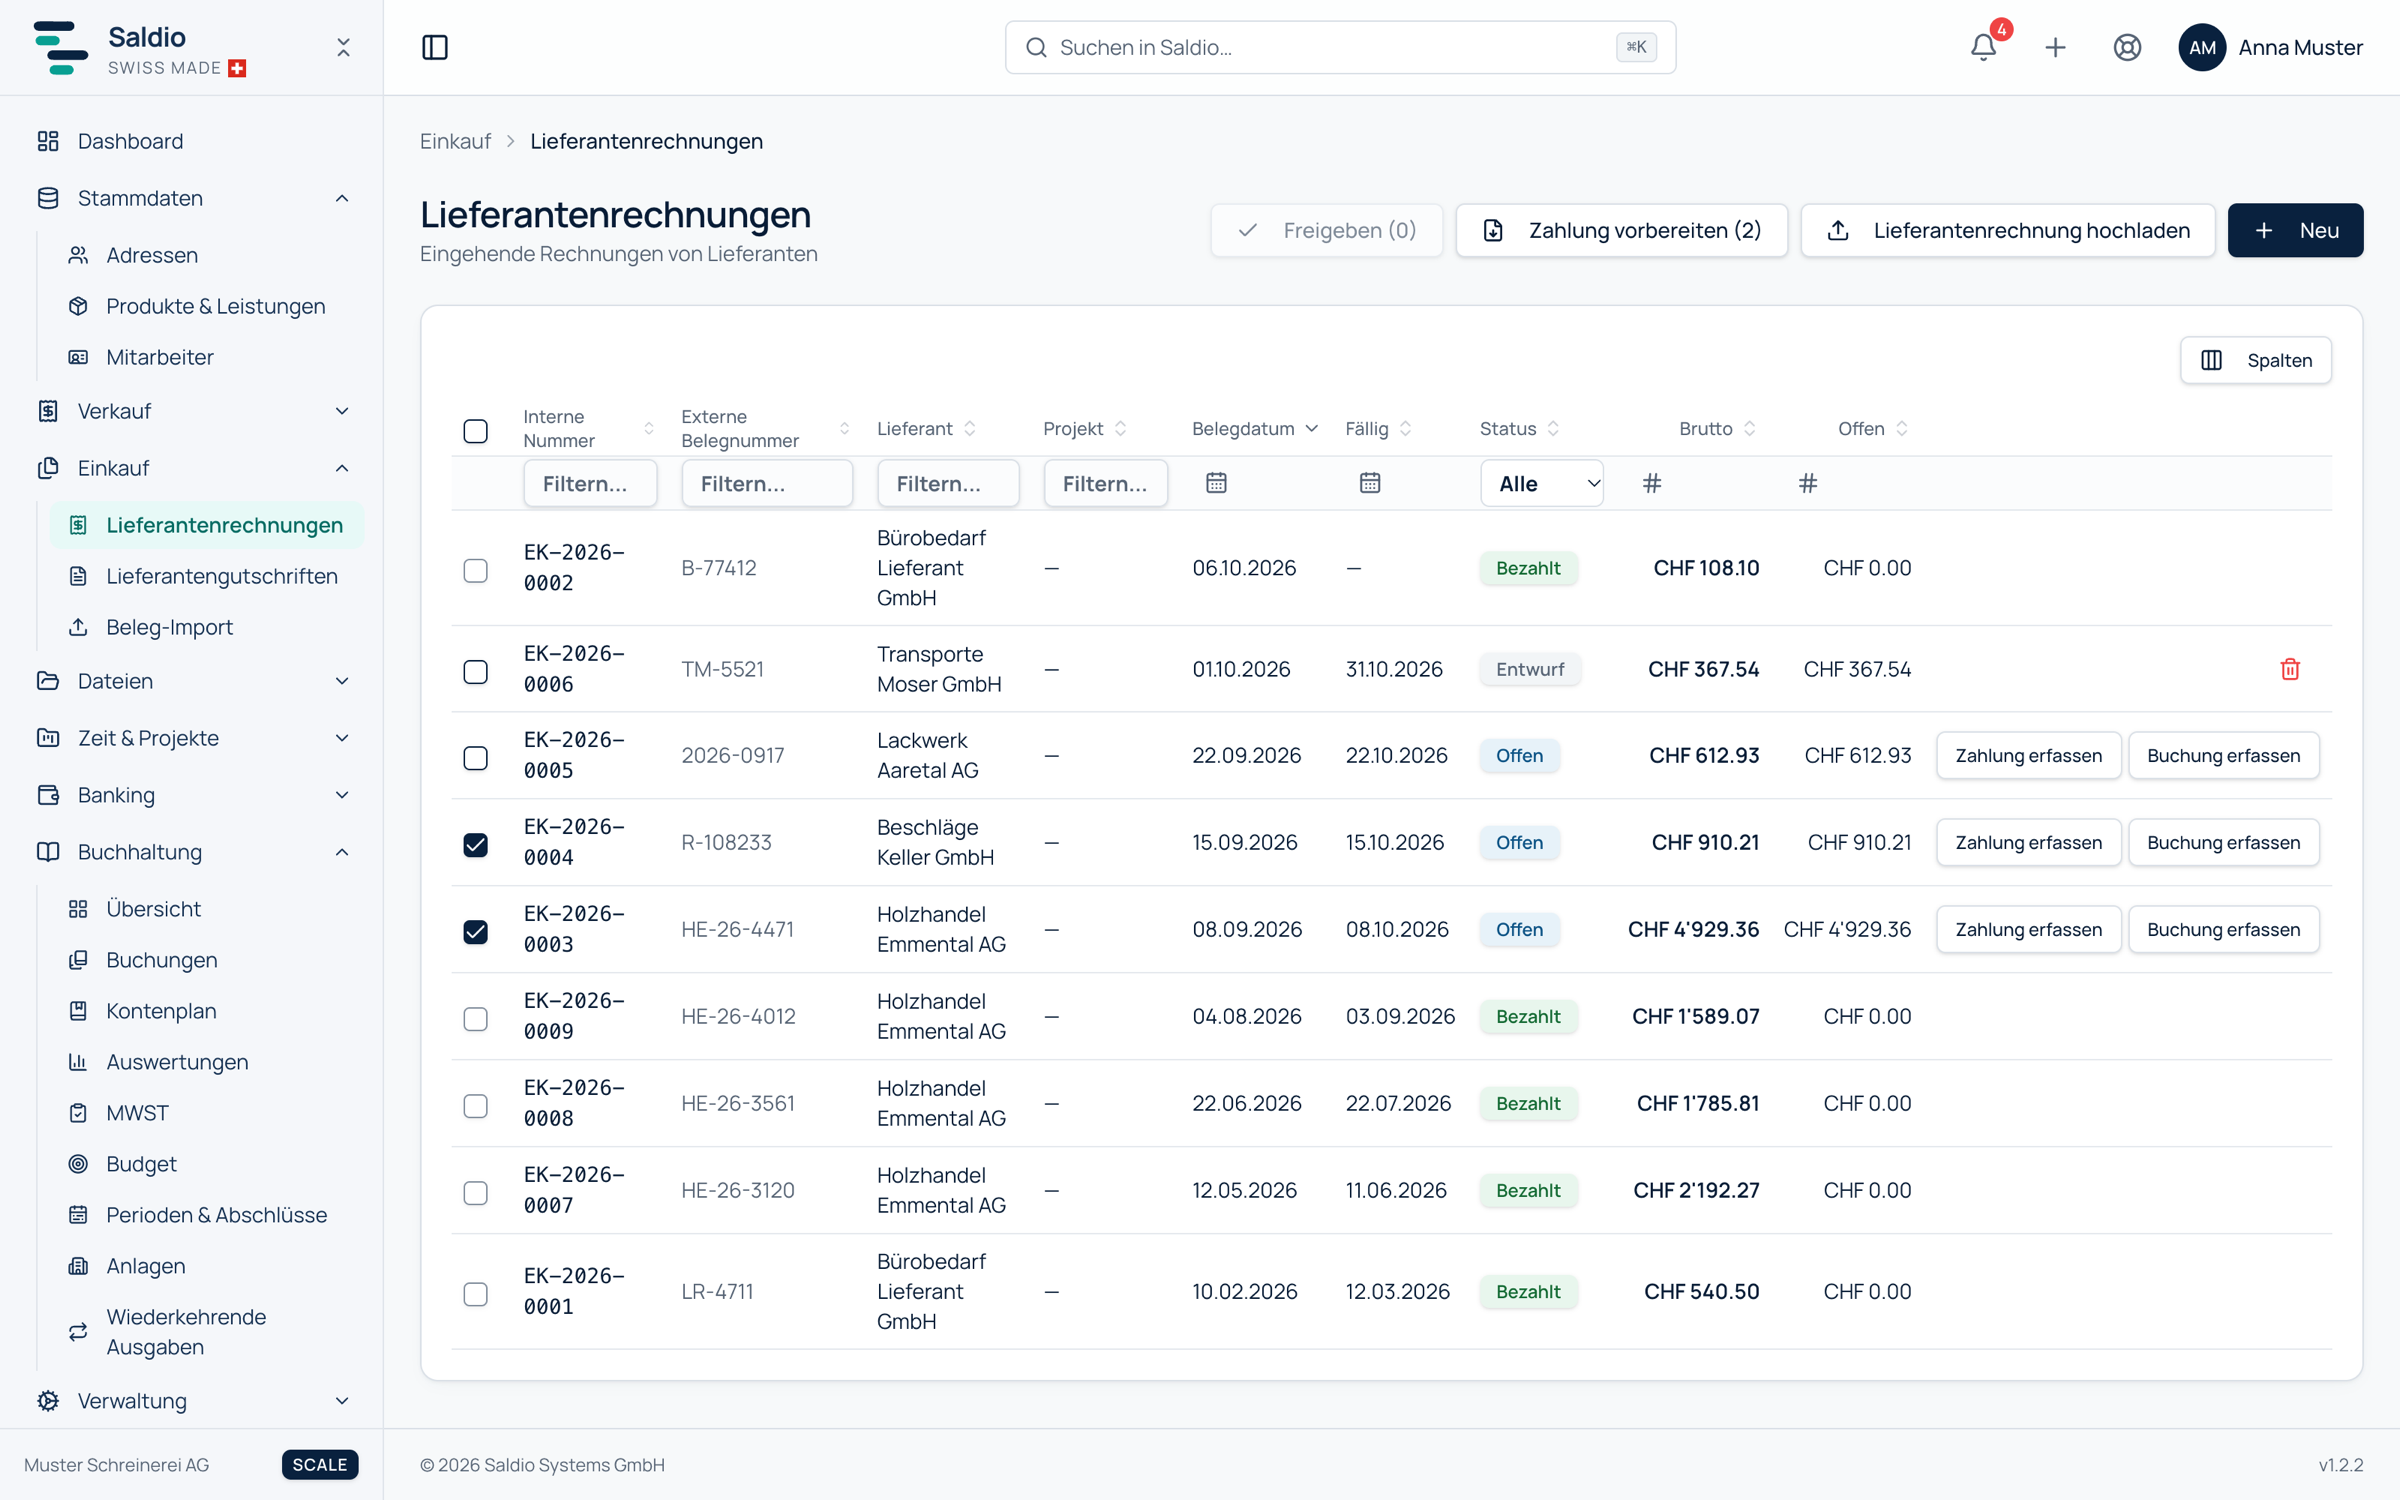This screenshot has width=2400, height=1500.
Task: Click Zahlung vorbereiten (2) button
Action: point(1622,230)
